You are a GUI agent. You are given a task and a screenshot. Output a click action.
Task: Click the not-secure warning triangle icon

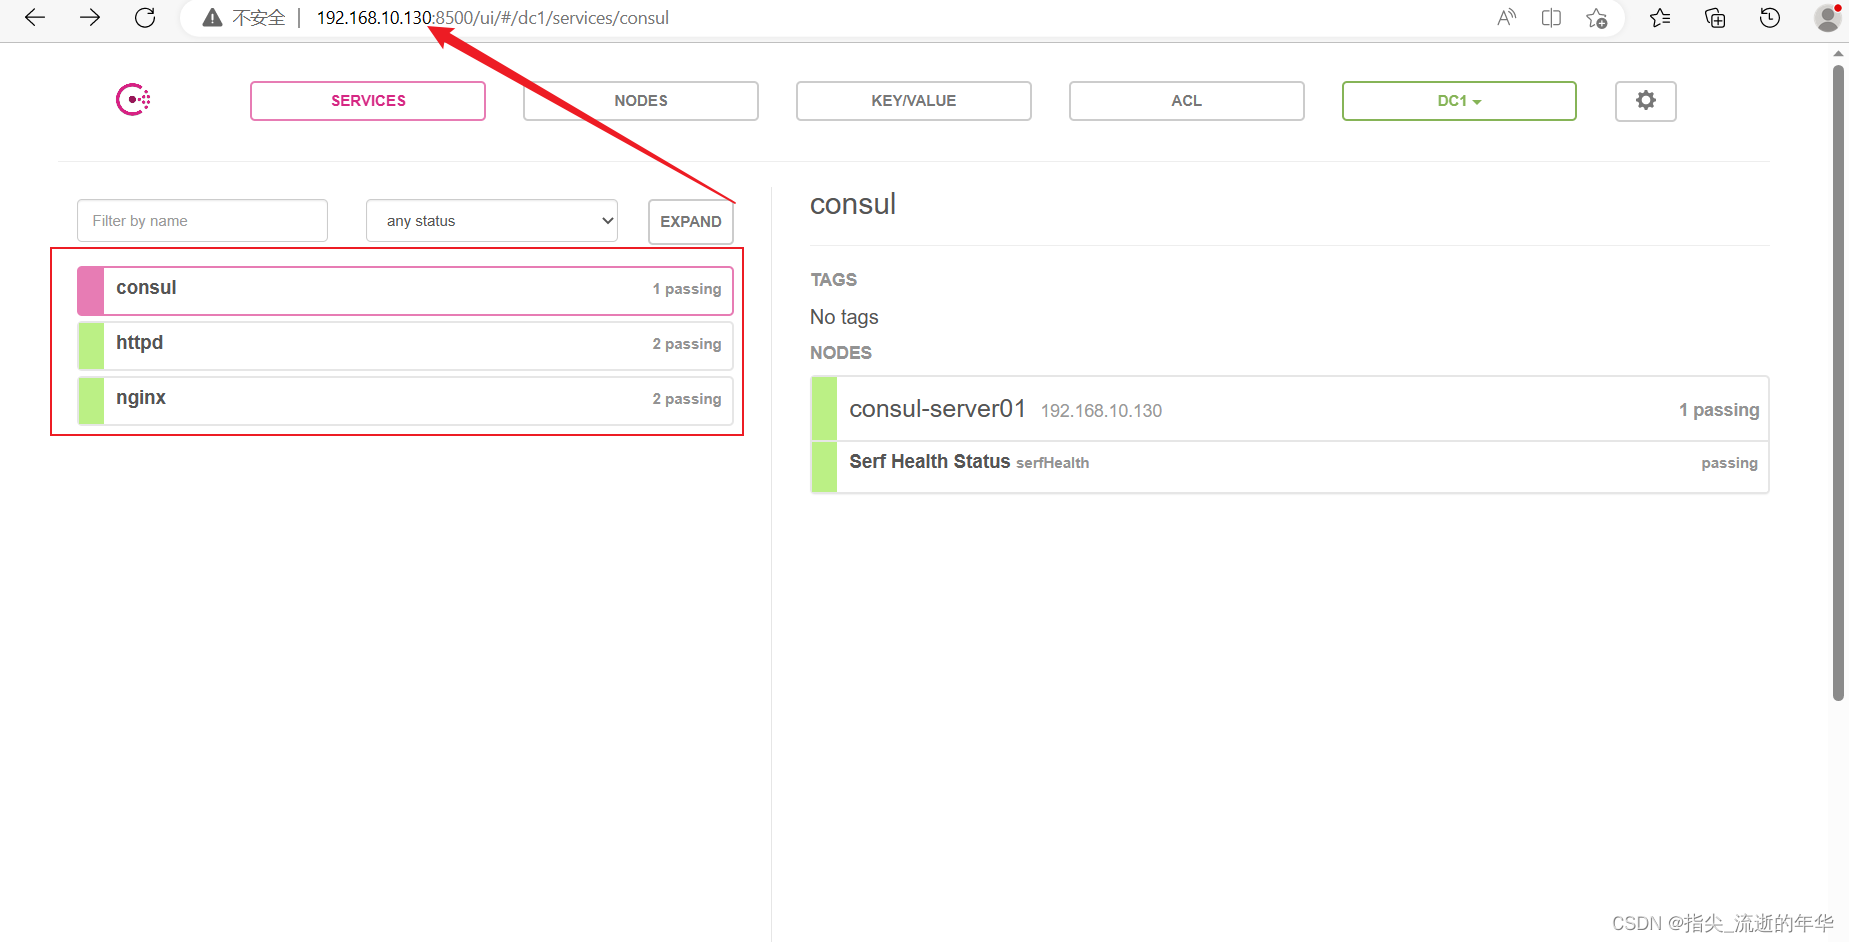[212, 18]
